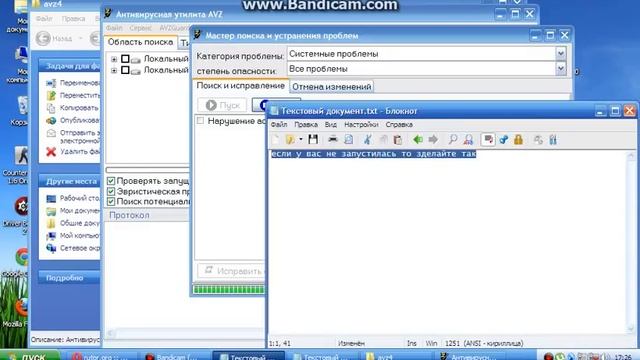Click the blue link icon in Блокнот toolbar

pyautogui.click(x=503, y=140)
